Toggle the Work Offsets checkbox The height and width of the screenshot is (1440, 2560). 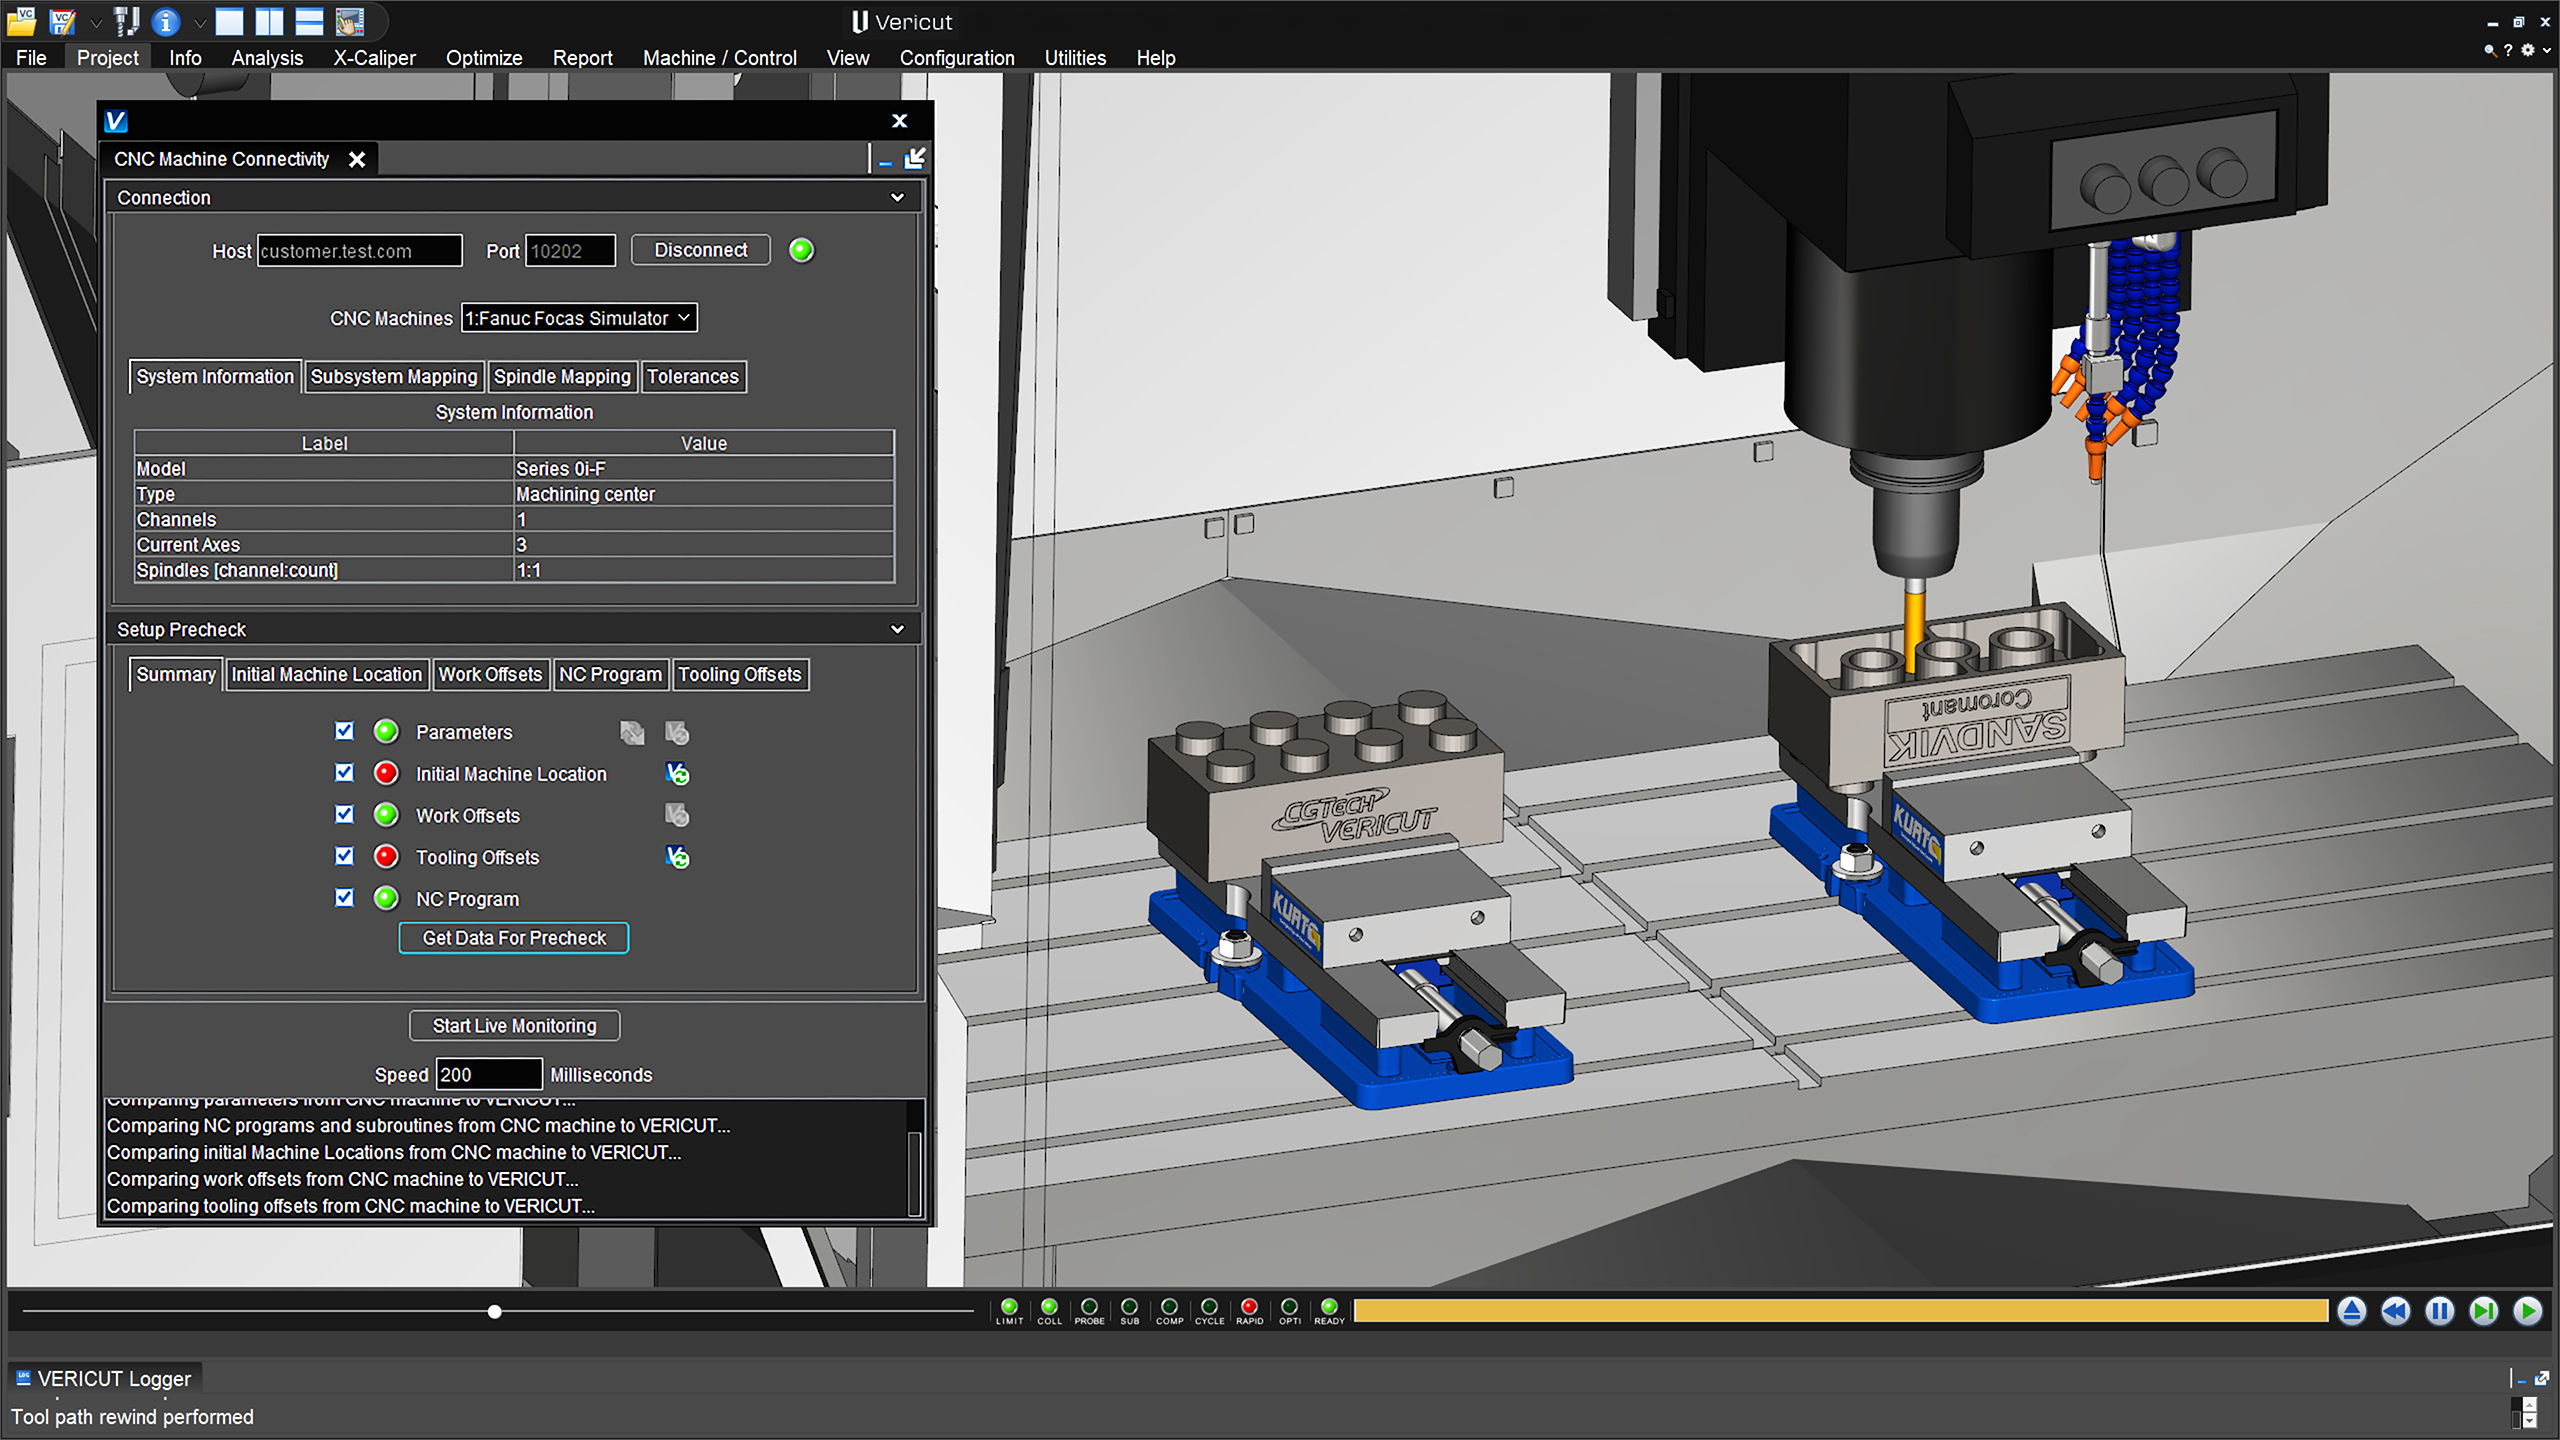pos(344,815)
